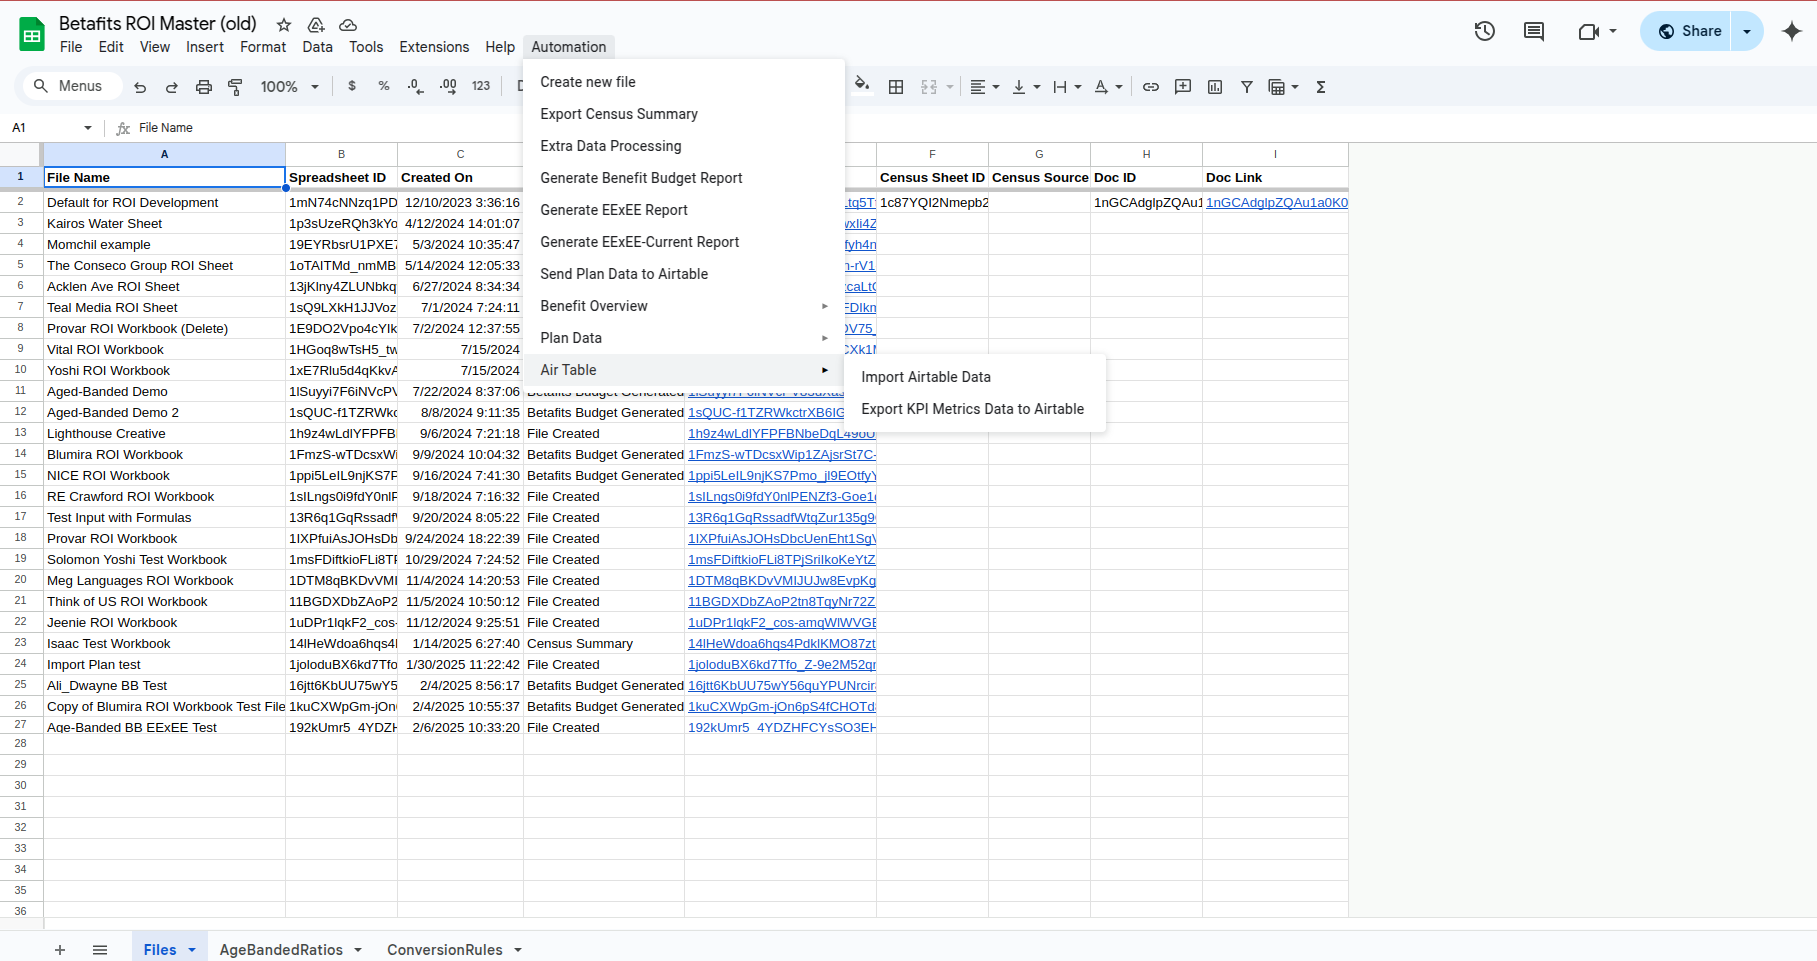Undo the last action
This screenshot has height=961, width=1817.
[140, 87]
